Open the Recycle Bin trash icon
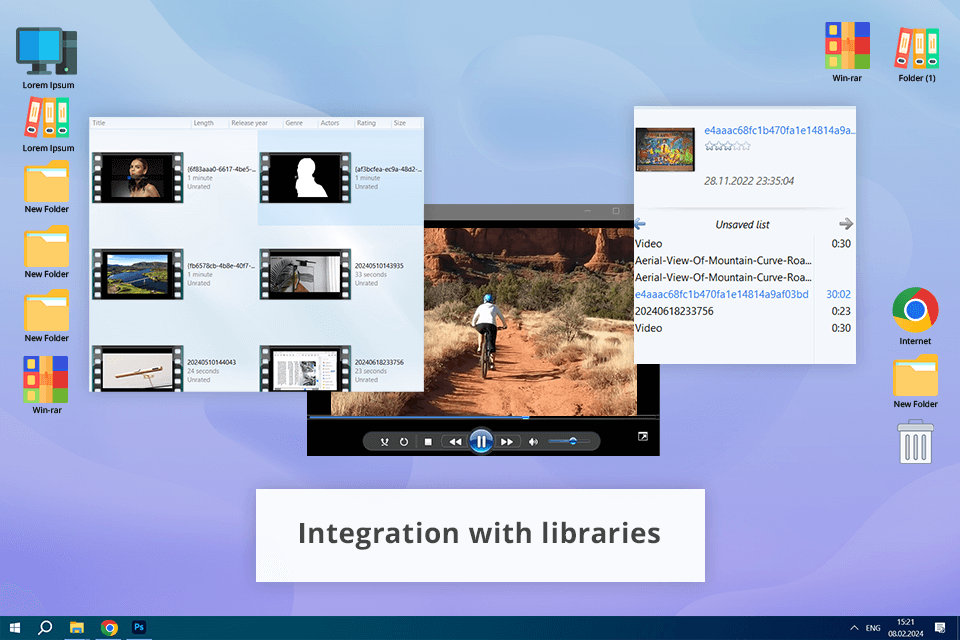This screenshot has height=640, width=960. pyautogui.click(x=915, y=442)
